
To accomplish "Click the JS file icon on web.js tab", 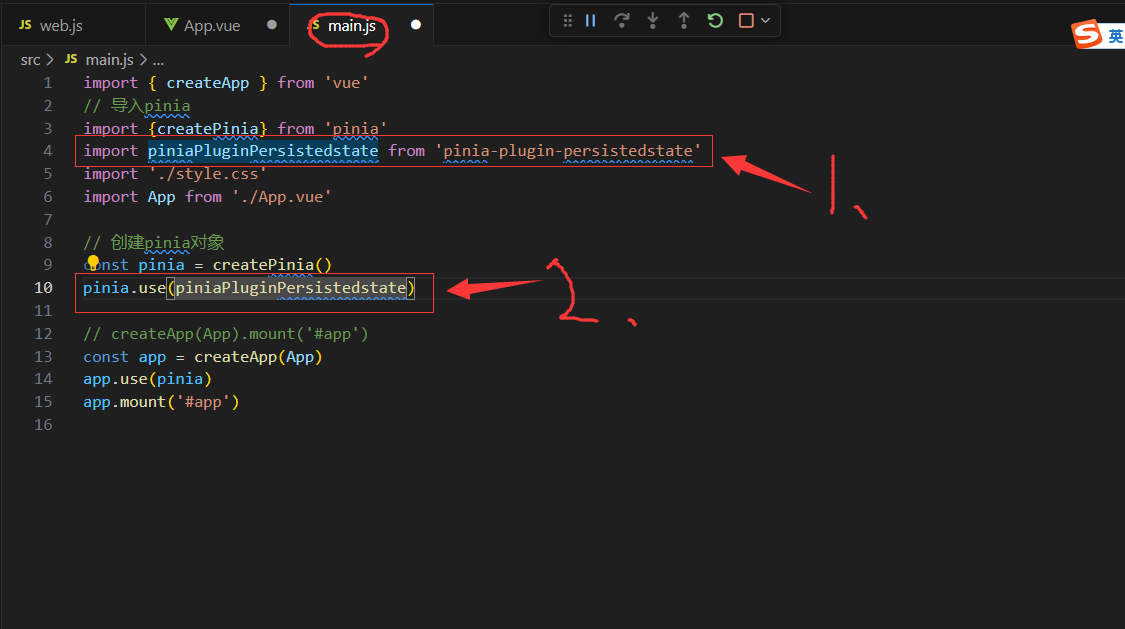I will click(25, 25).
